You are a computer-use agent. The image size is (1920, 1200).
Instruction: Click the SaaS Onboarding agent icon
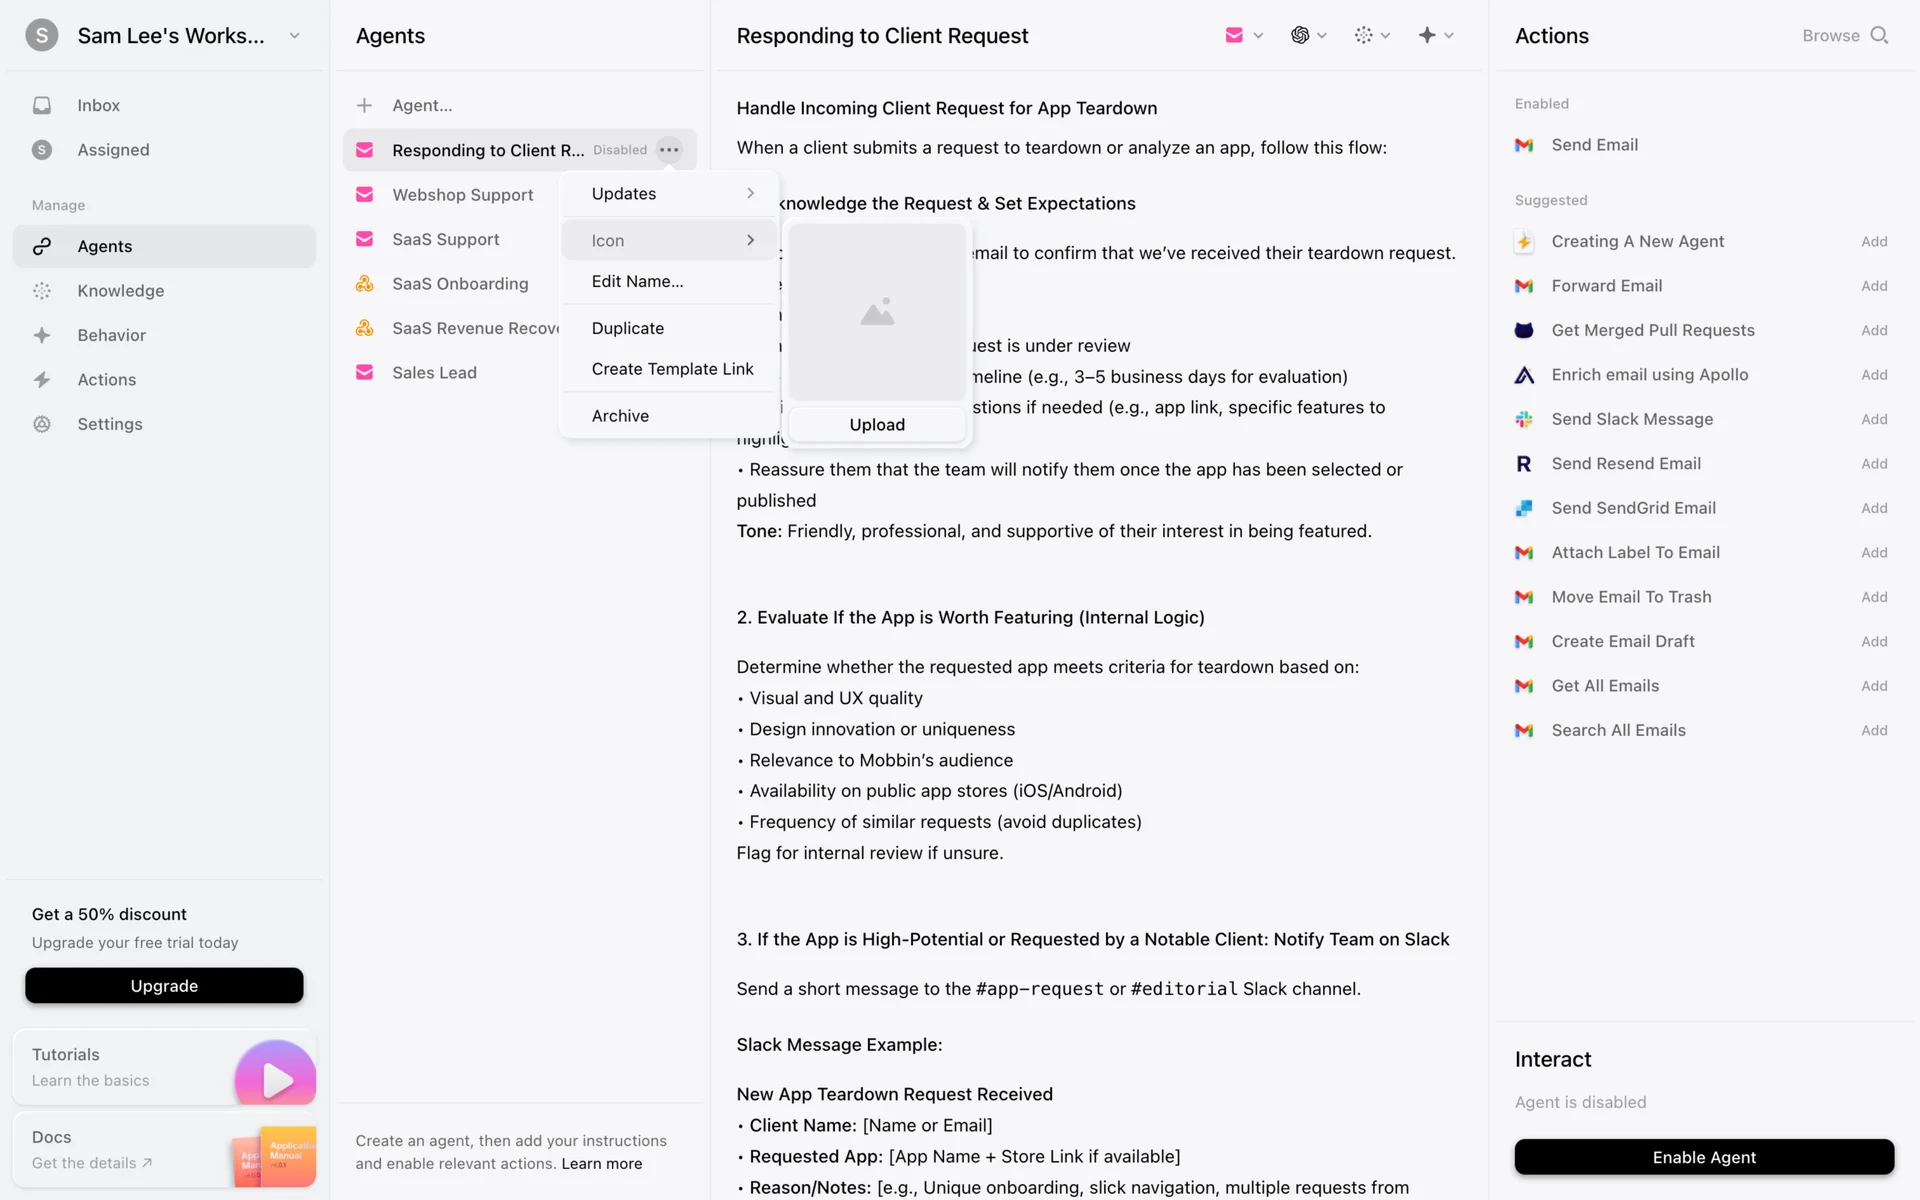pyautogui.click(x=365, y=284)
